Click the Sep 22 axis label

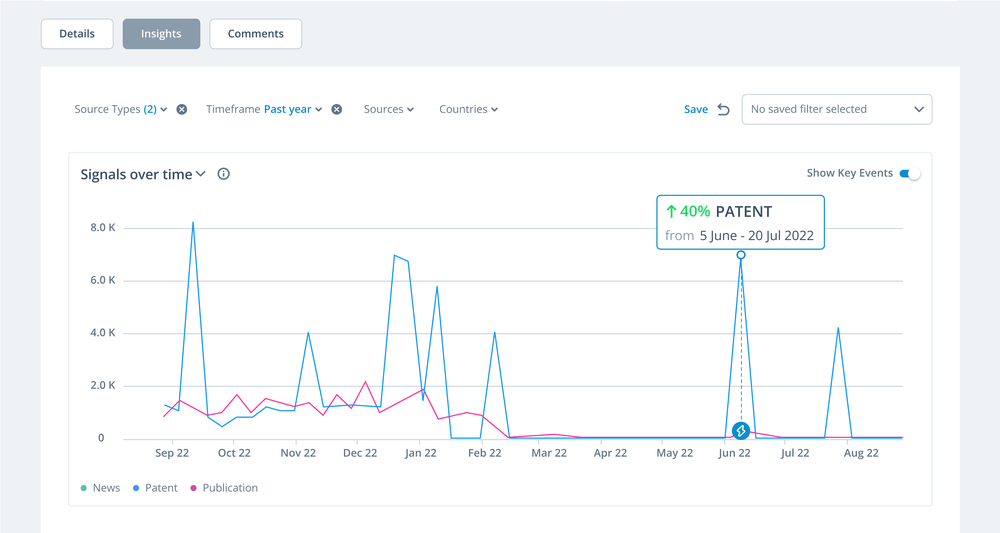point(172,453)
